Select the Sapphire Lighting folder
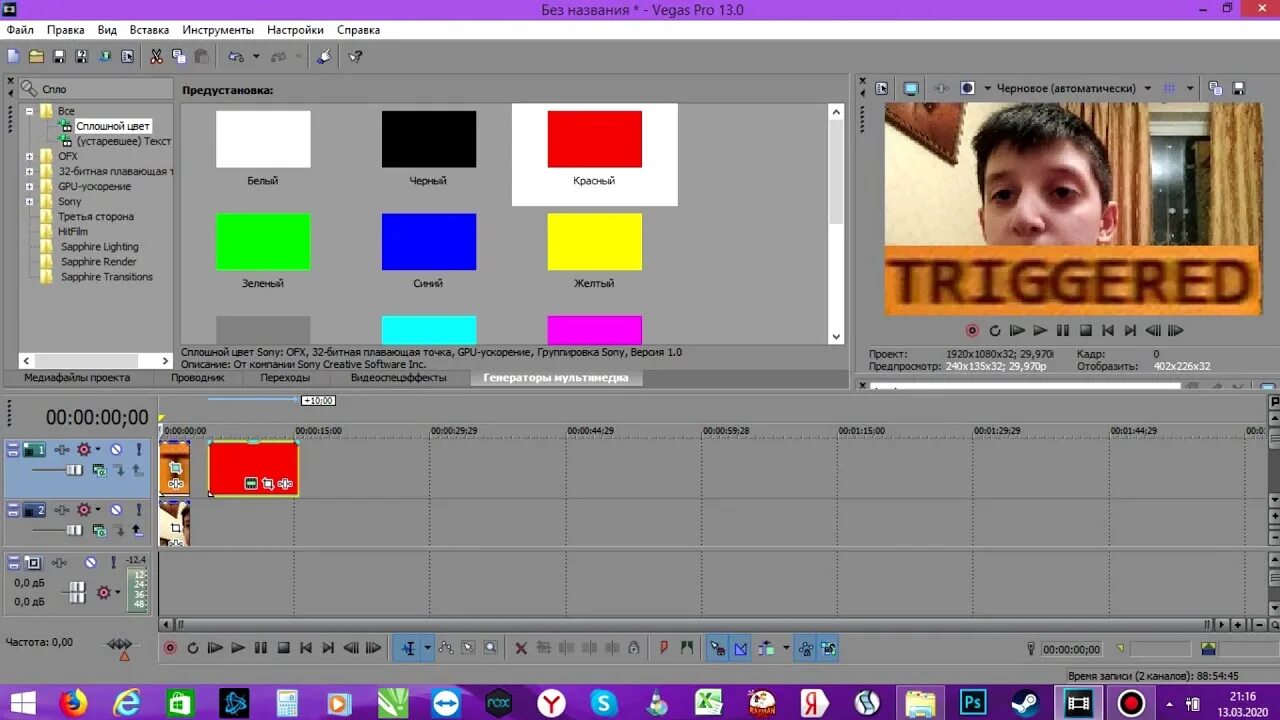 coord(98,247)
